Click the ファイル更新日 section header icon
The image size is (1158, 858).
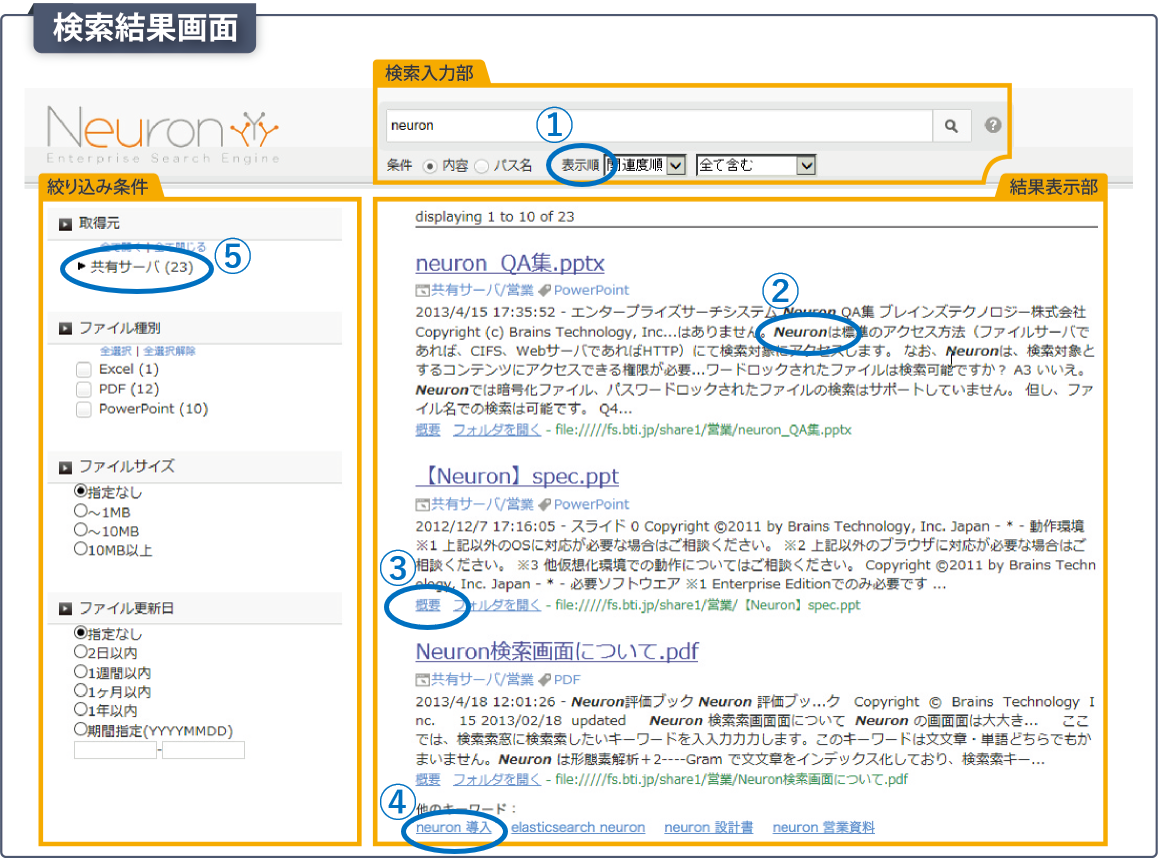pos(65,609)
